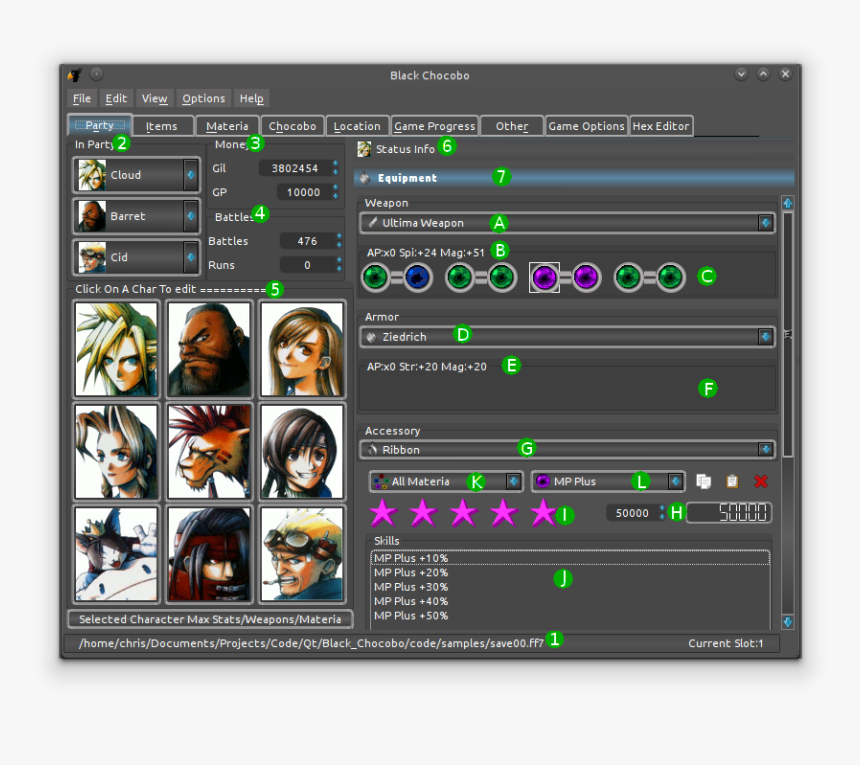Click the equipment panel scroll-up arrow
The height and width of the screenshot is (765, 860).
[x=788, y=203]
